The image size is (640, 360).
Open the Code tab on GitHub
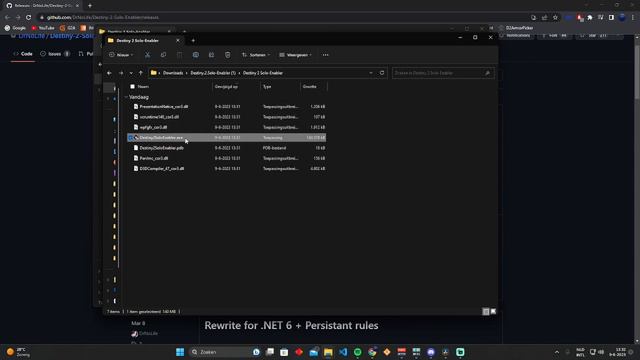23,54
